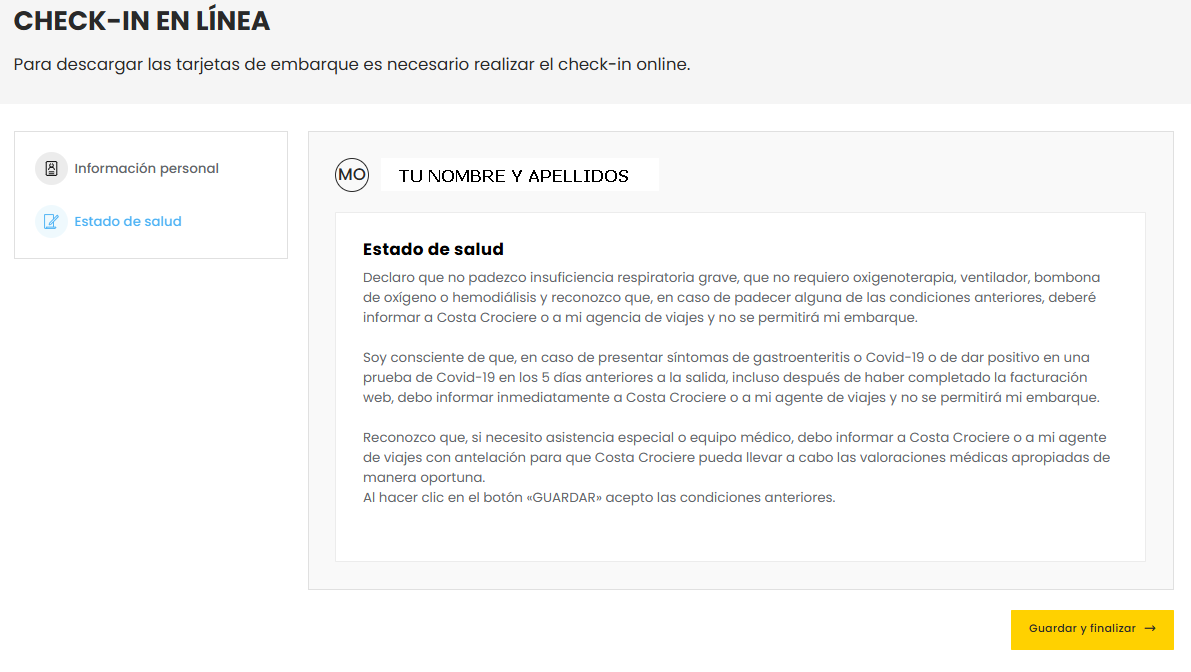Click the boarding pass download instruction text
The width and height of the screenshot is (1191, 672).
(x=352, y=64)
